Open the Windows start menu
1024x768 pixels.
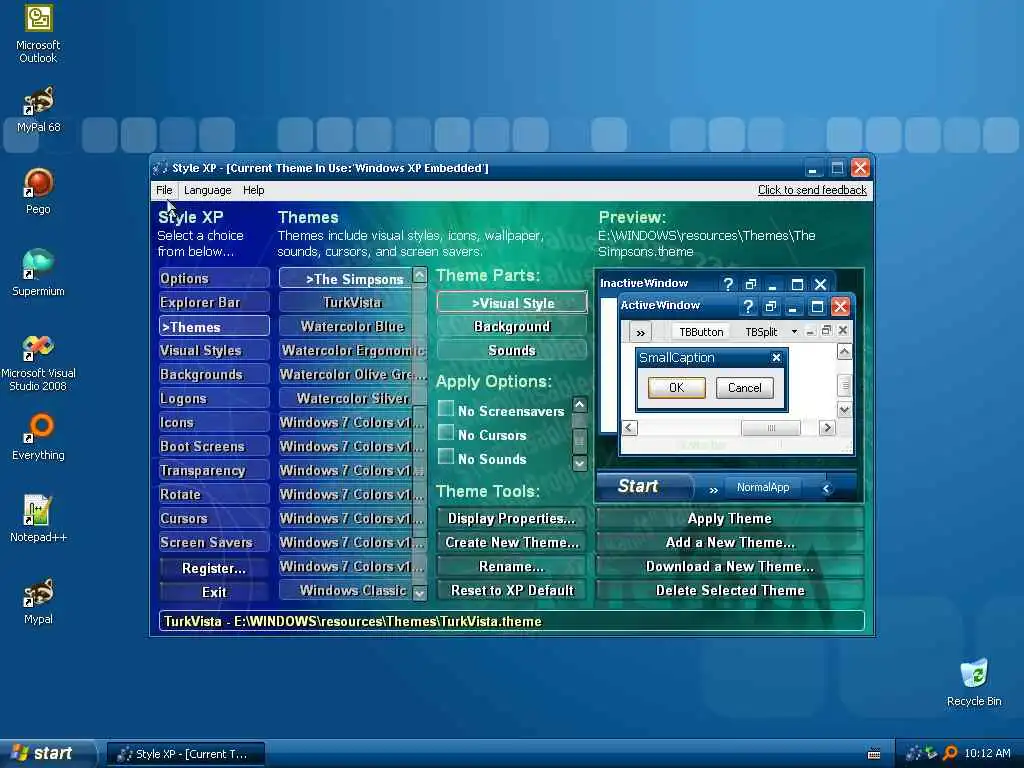(x=47, y=753)
